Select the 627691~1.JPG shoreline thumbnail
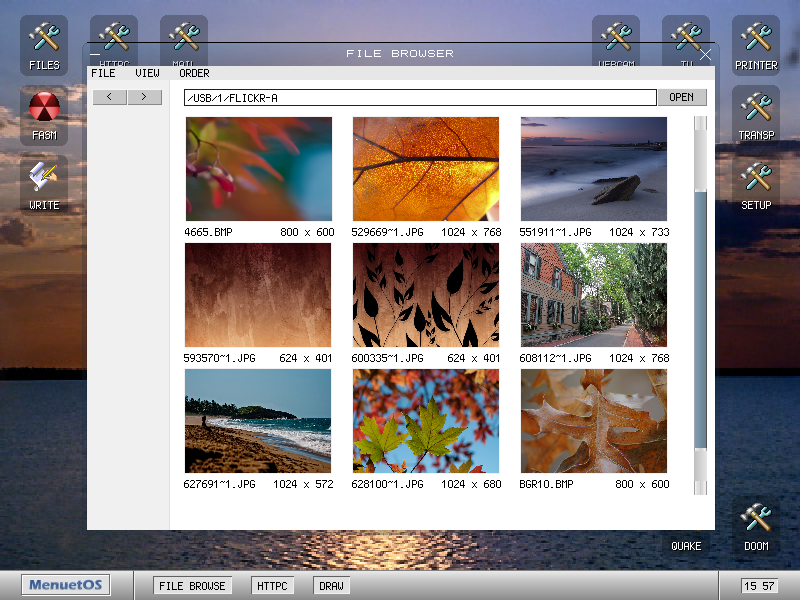Image resolution: width=800 pixels, height=600 pixels. point(258,421)
